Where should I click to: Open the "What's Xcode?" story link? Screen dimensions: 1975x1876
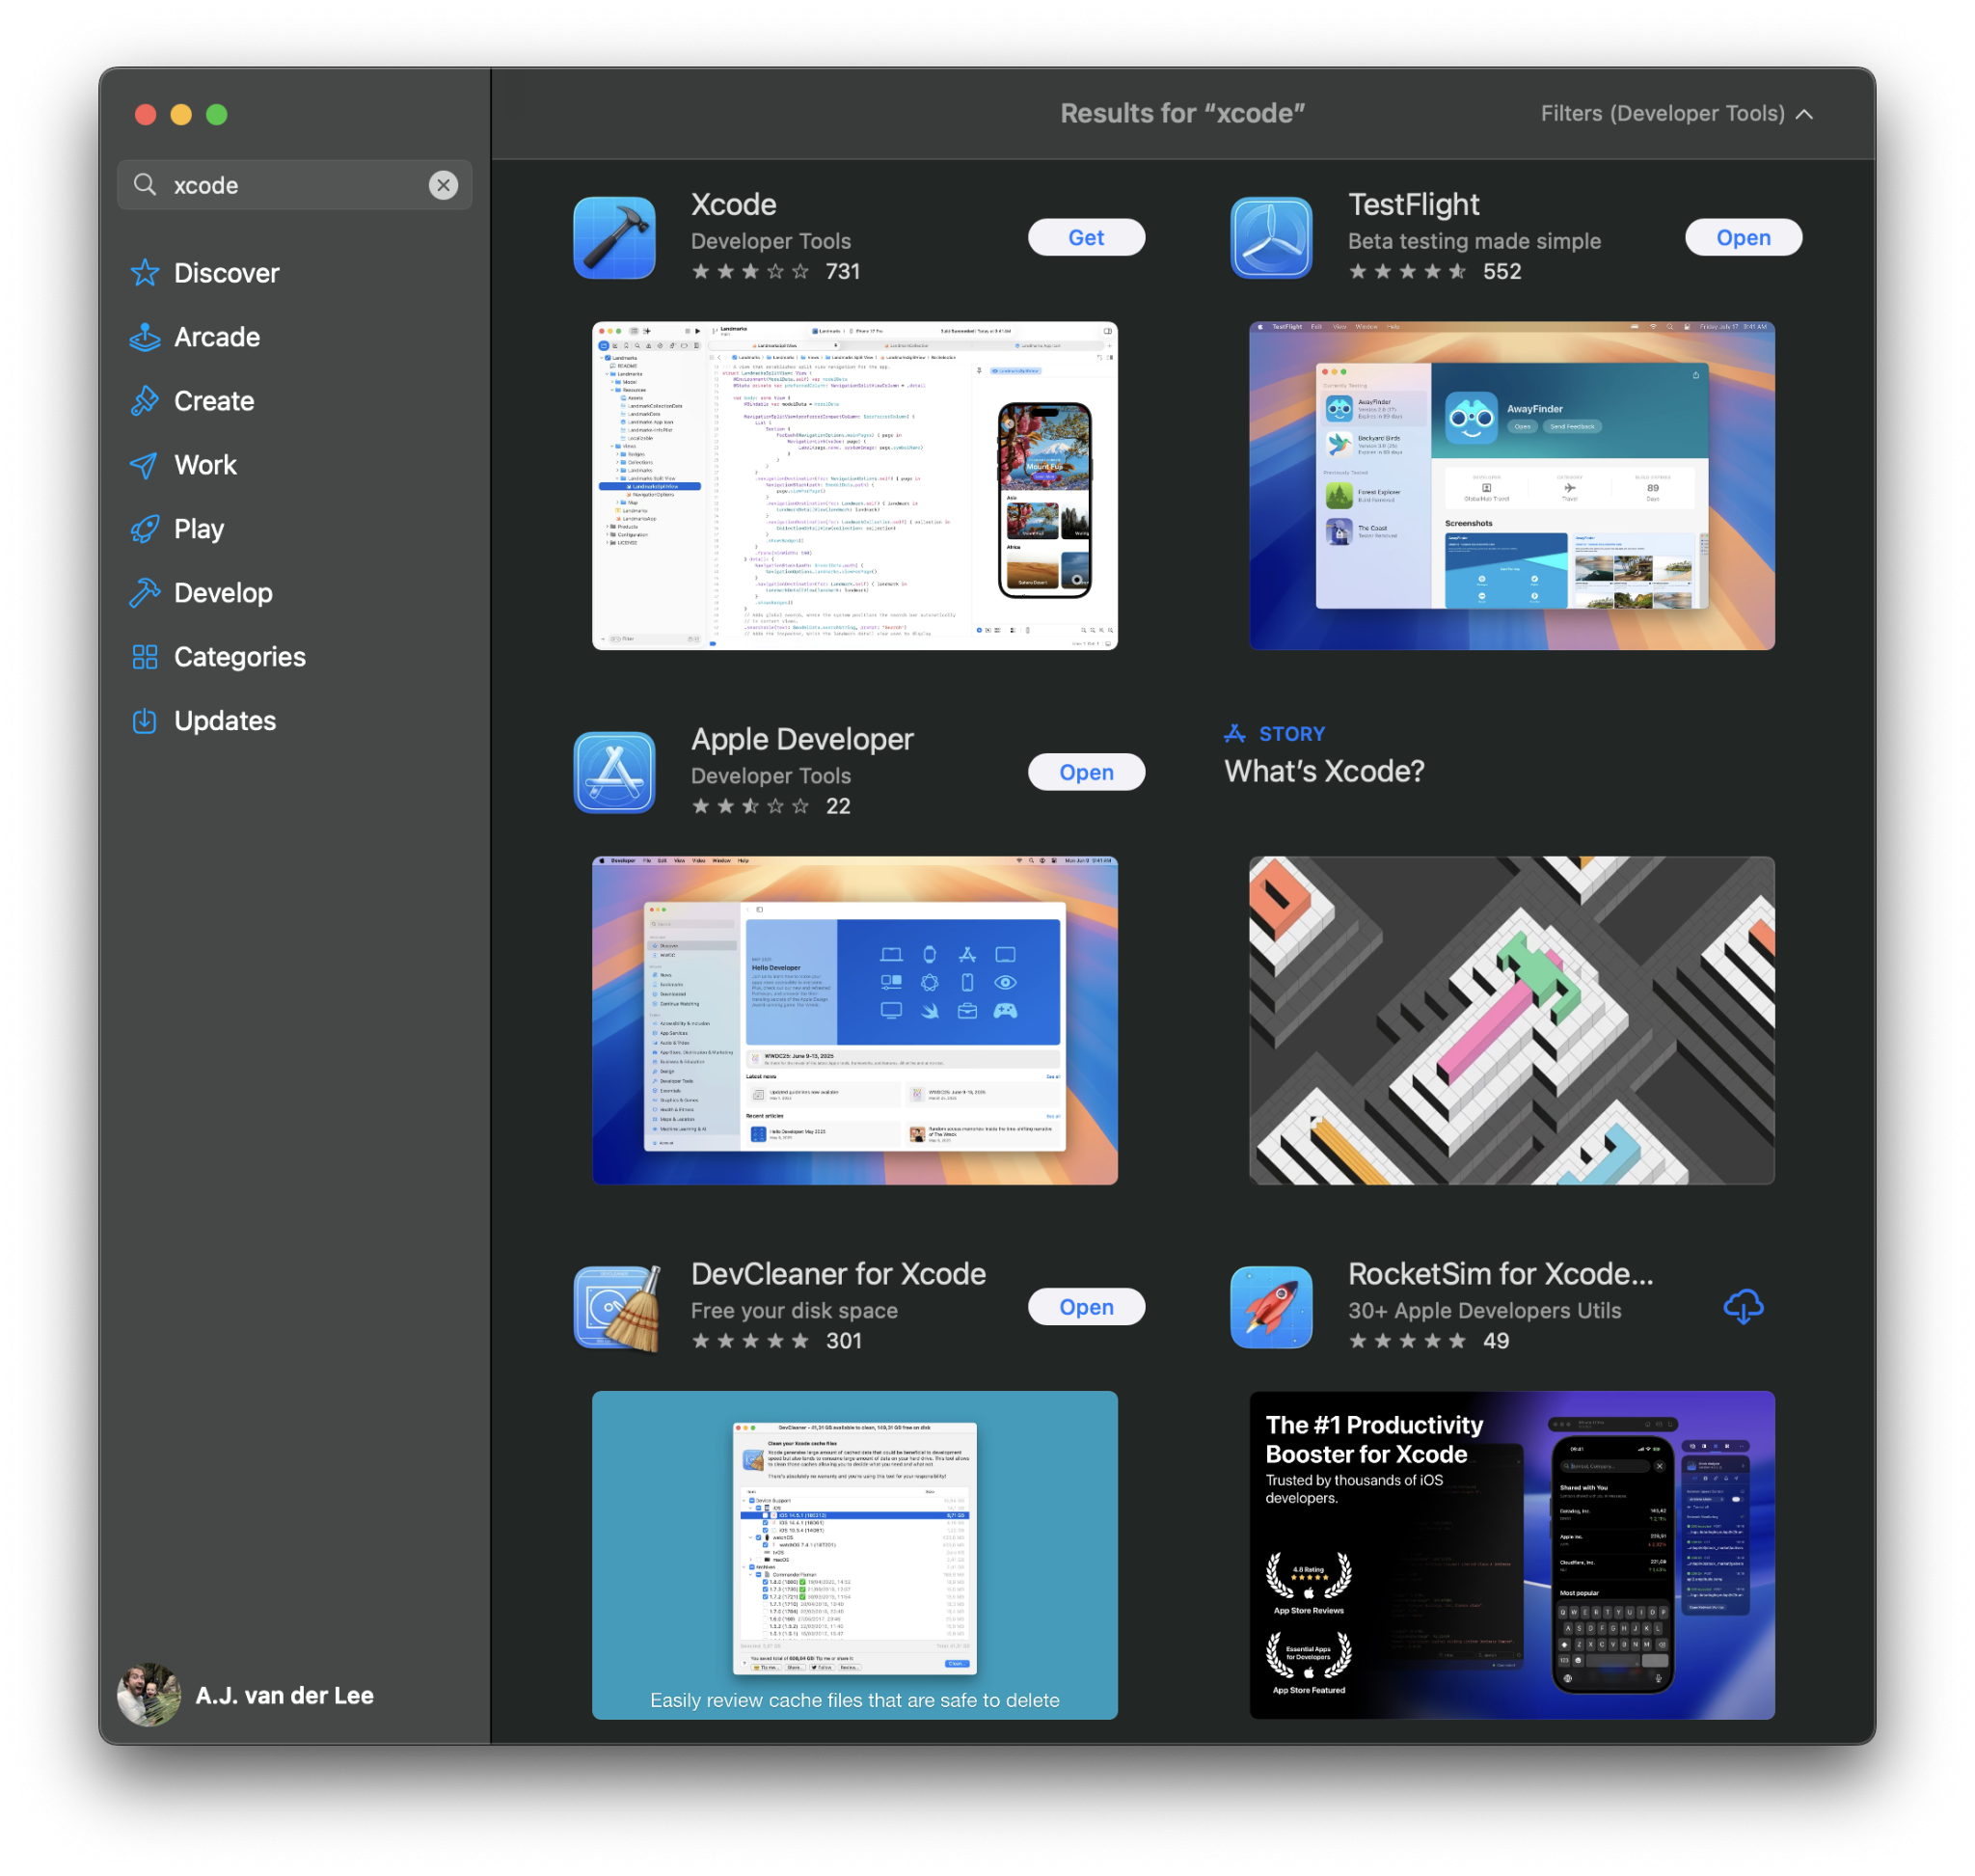click(1324, 771)
